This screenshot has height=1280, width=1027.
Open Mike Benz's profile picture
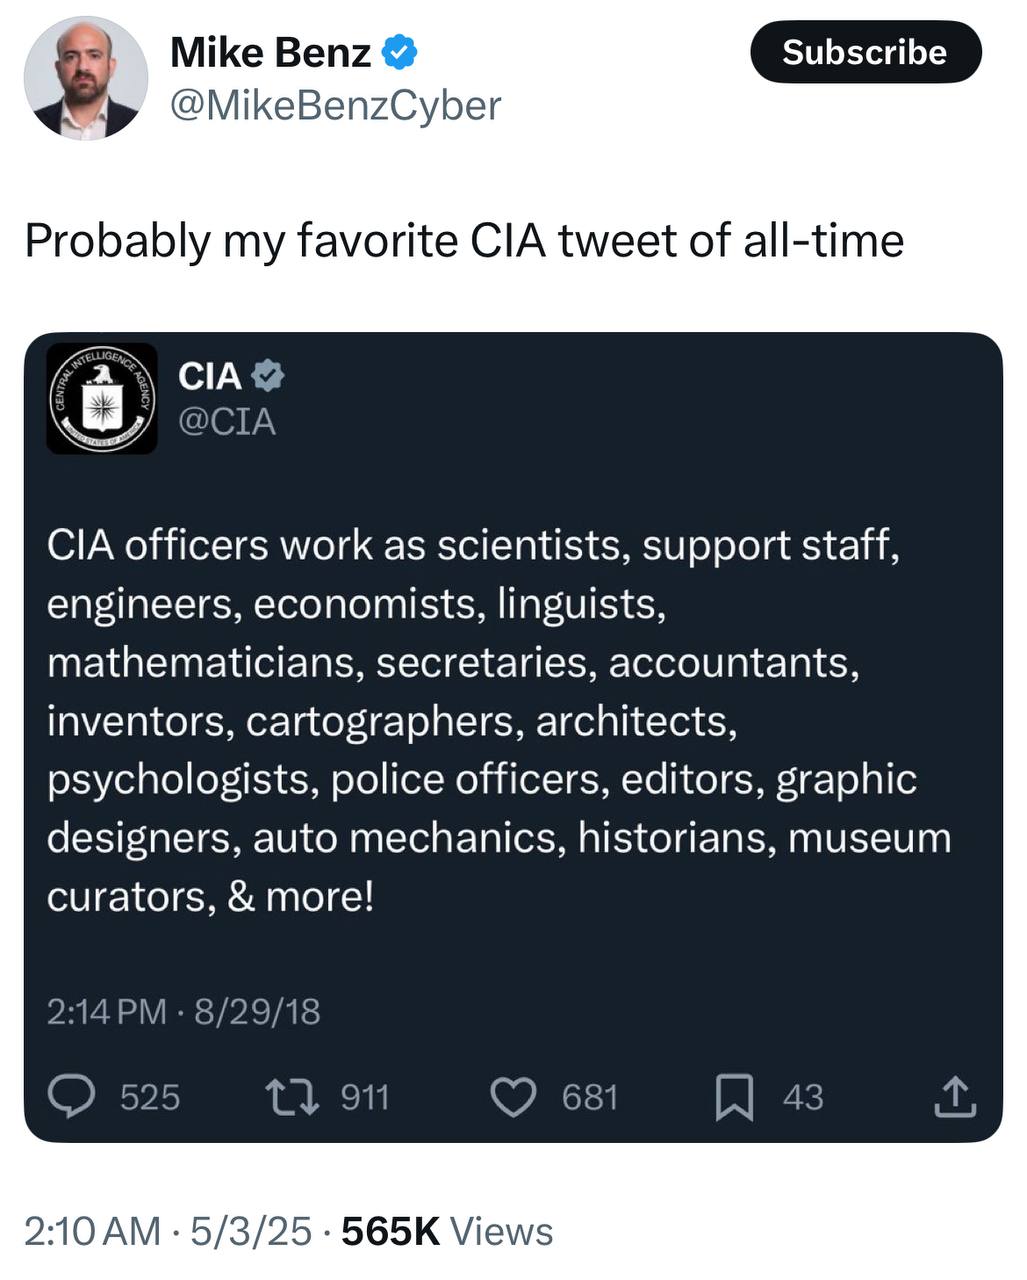86,78
